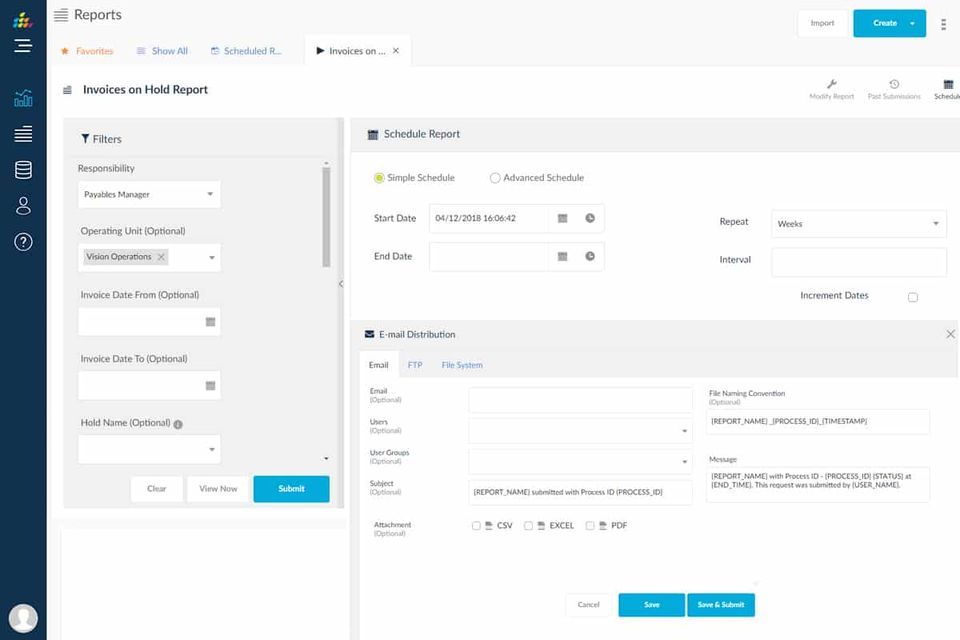Click the Clear filters button
Viewport: 960px width, 640px height.
[x=157, y=489]
